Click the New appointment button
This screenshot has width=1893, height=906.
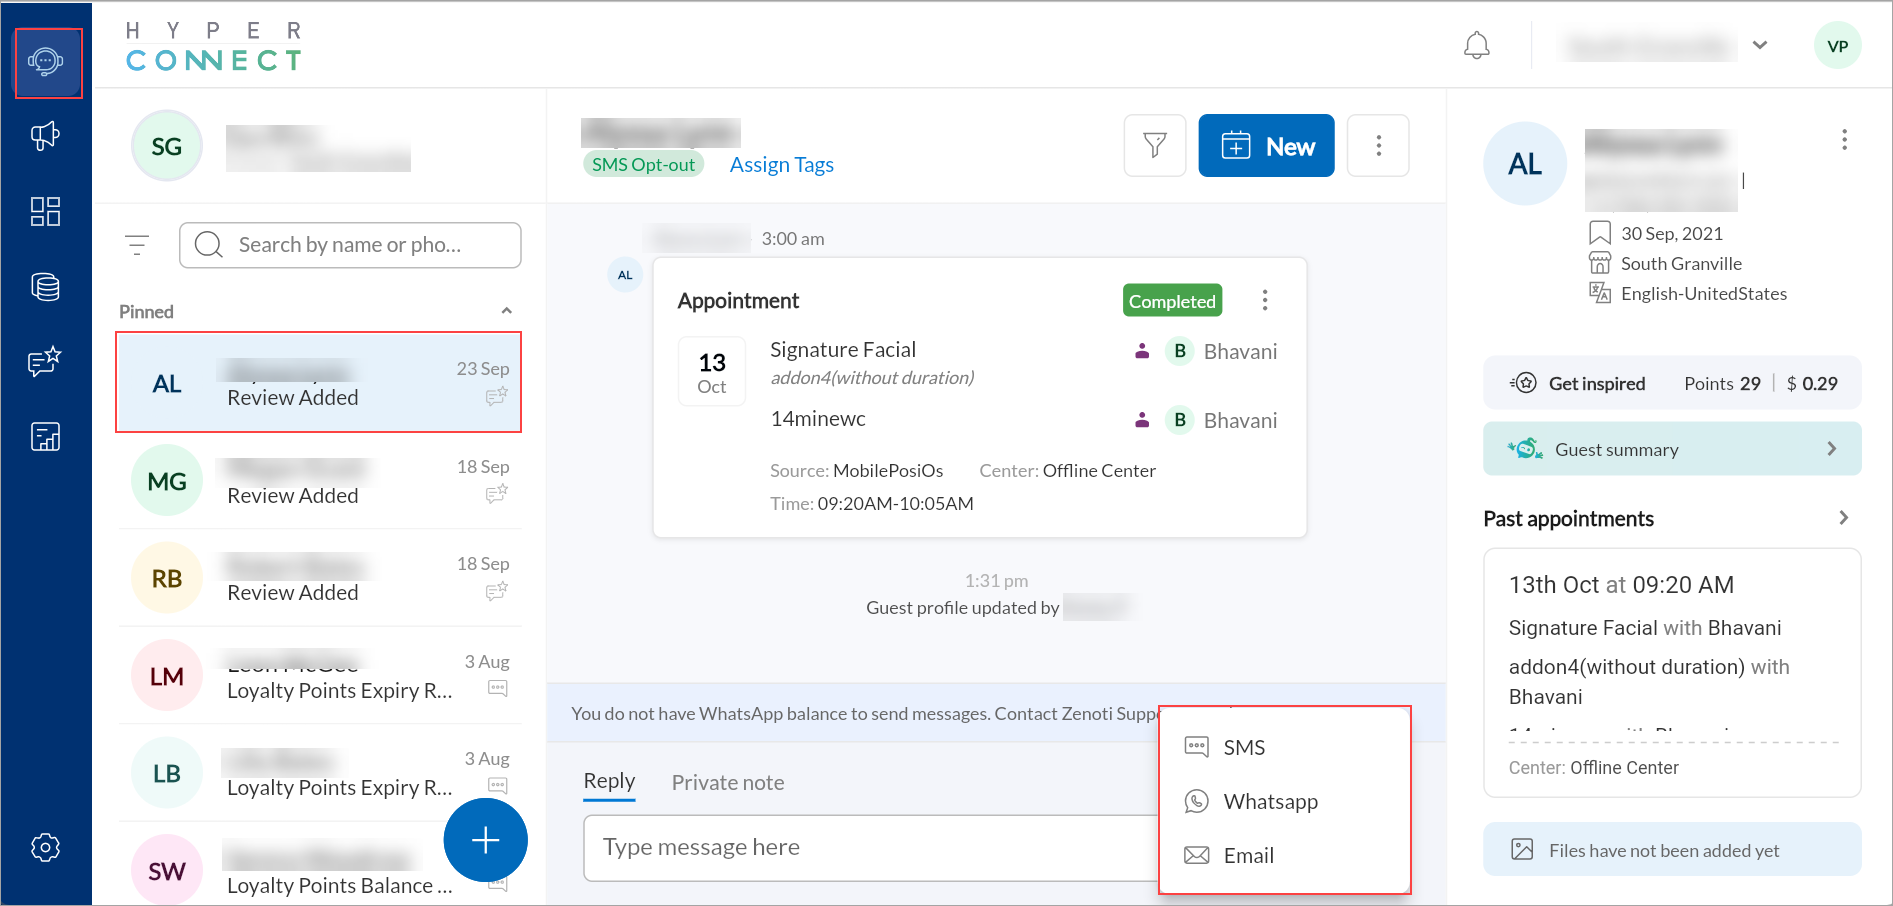click(1266, 146)
